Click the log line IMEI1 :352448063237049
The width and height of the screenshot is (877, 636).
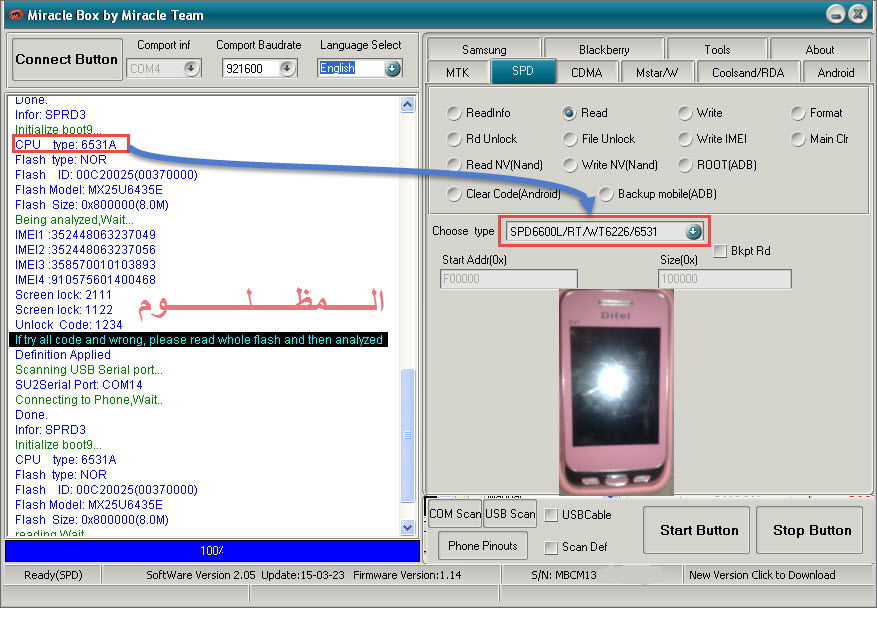click(85, 234)
